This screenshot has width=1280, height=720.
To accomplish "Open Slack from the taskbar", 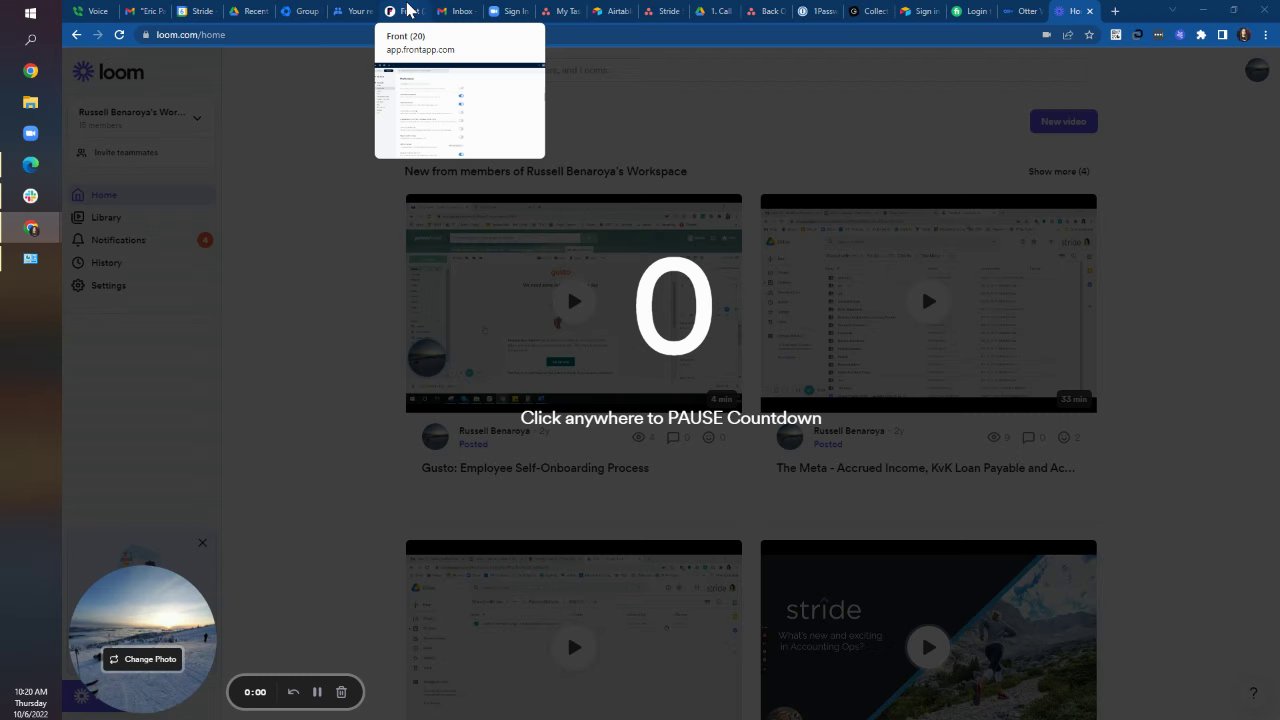I will 30,196.
